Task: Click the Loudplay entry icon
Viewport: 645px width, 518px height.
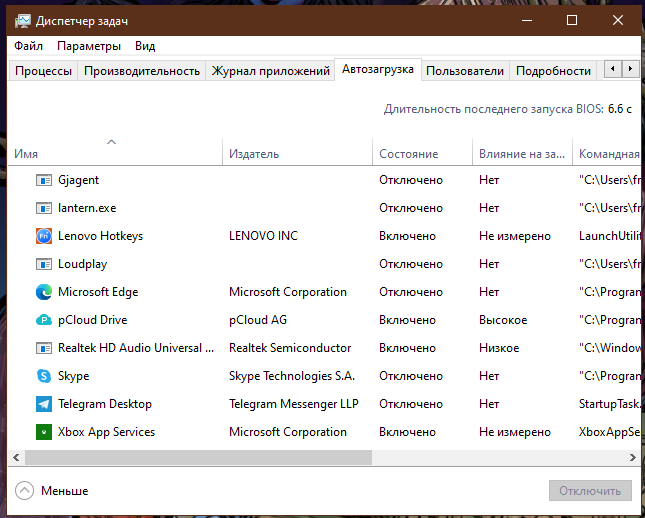Action: (x=44, y=264)
